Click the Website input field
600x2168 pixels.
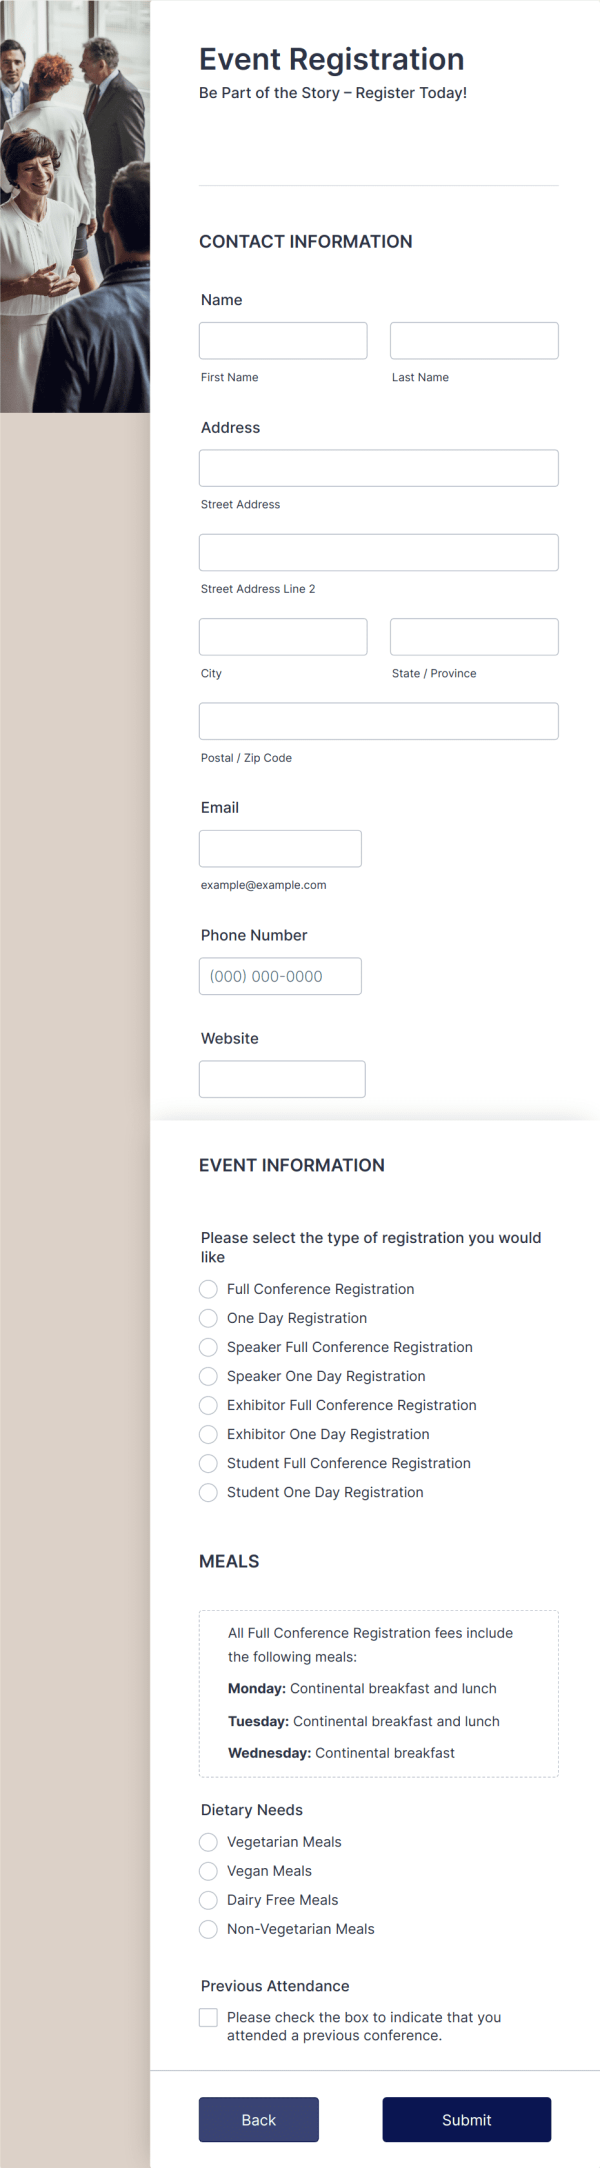(x=282, y=1079)
